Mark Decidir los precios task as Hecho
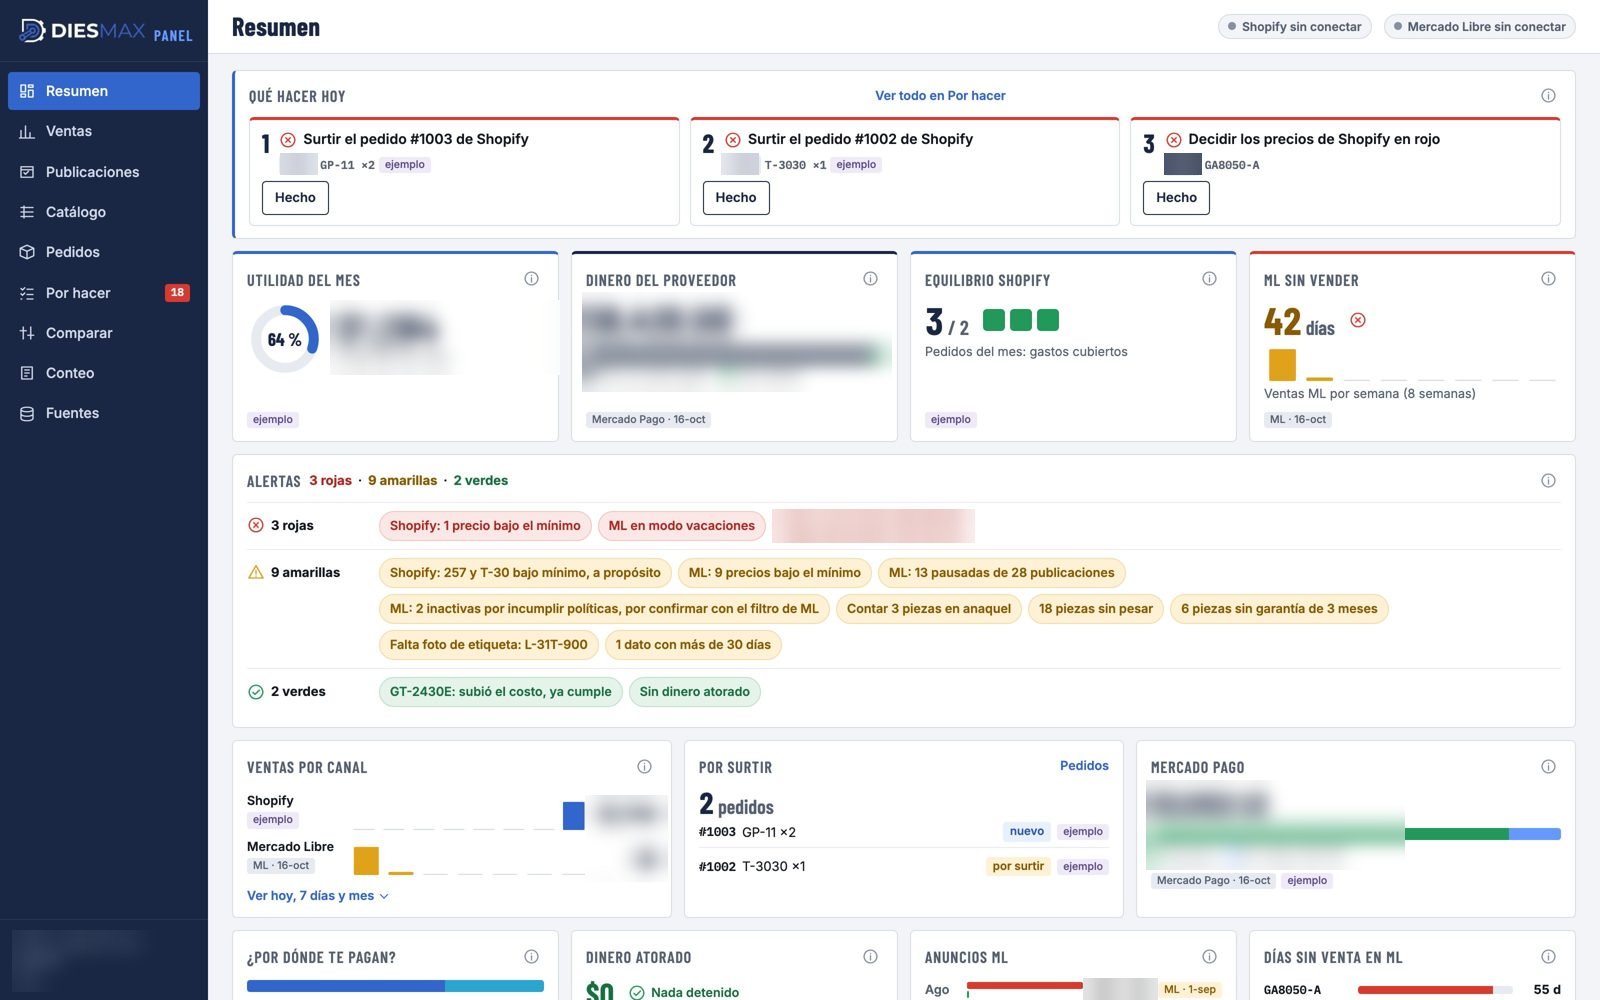 pos(1176,198)
